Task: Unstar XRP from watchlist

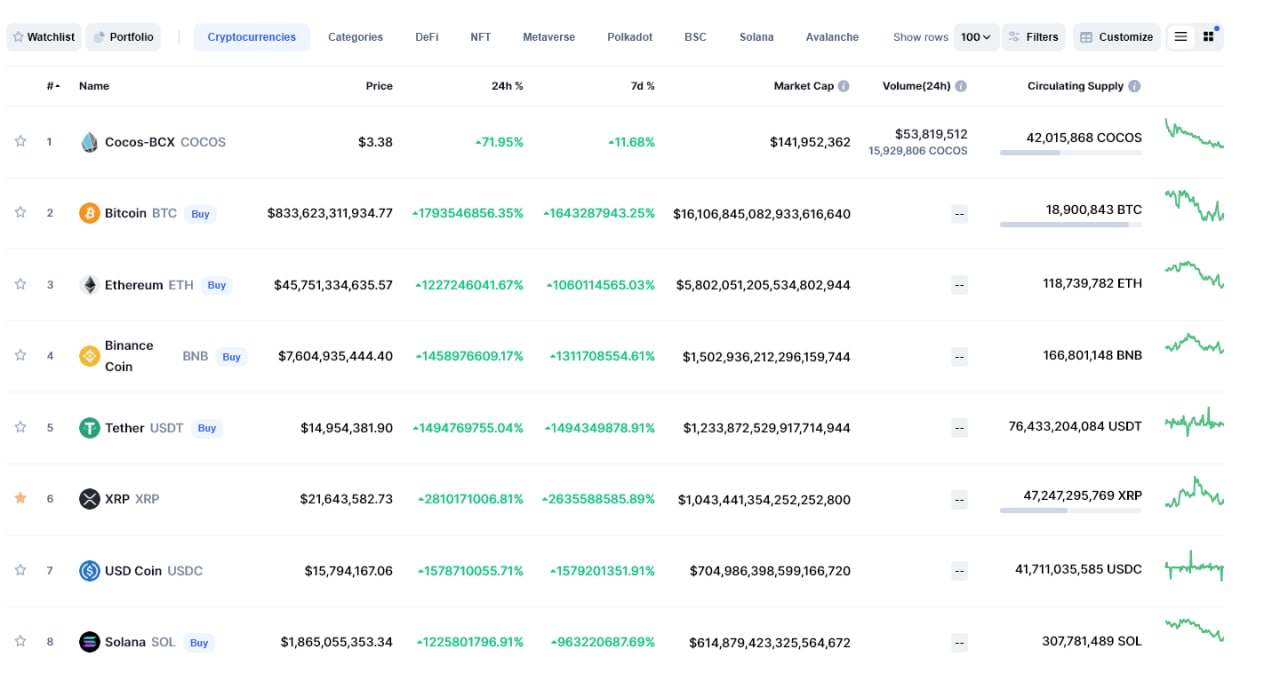Action: (x=20, y=498)
